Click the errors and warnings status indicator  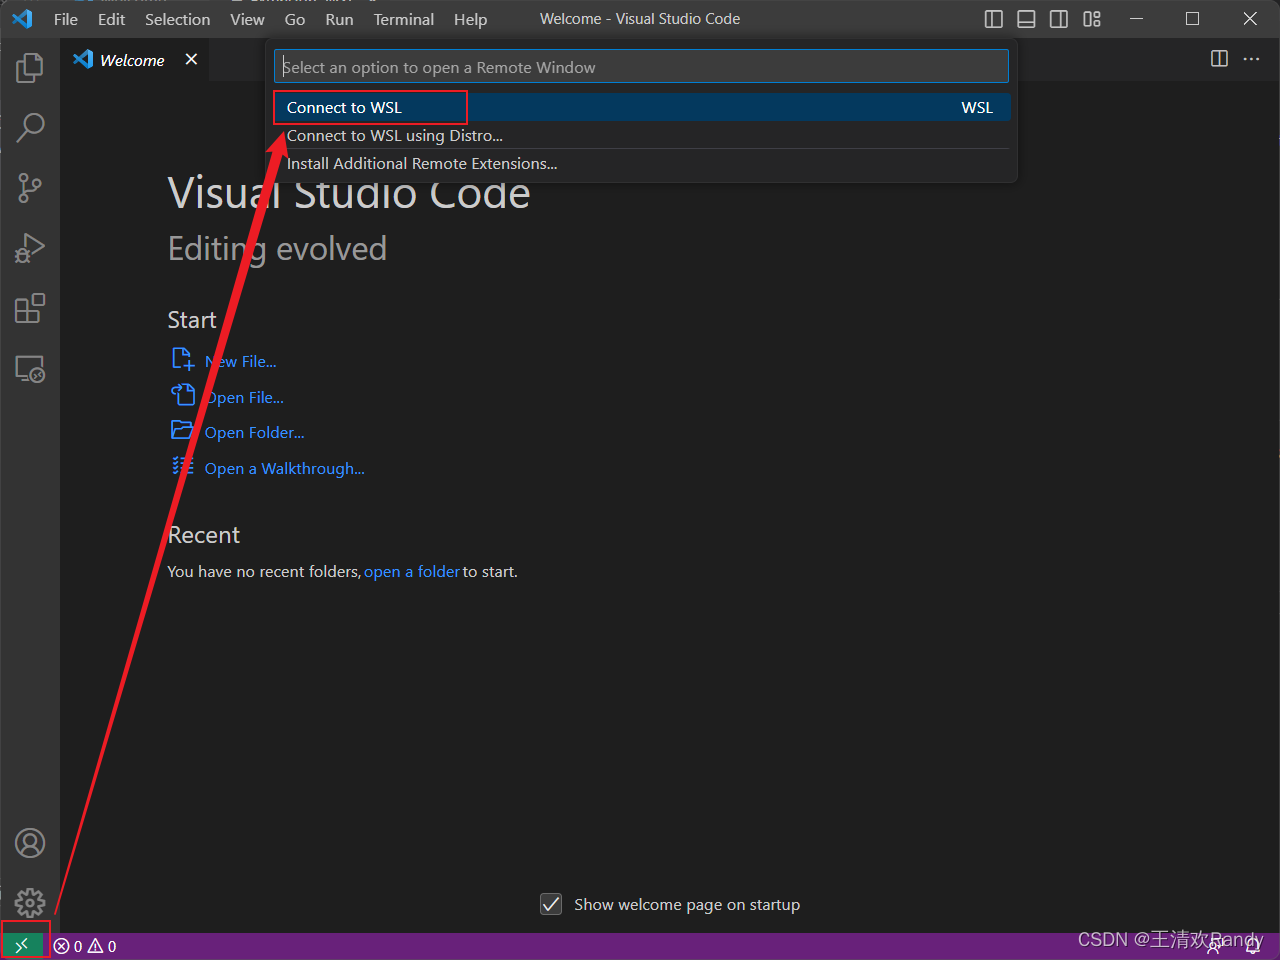click(86, 946)
